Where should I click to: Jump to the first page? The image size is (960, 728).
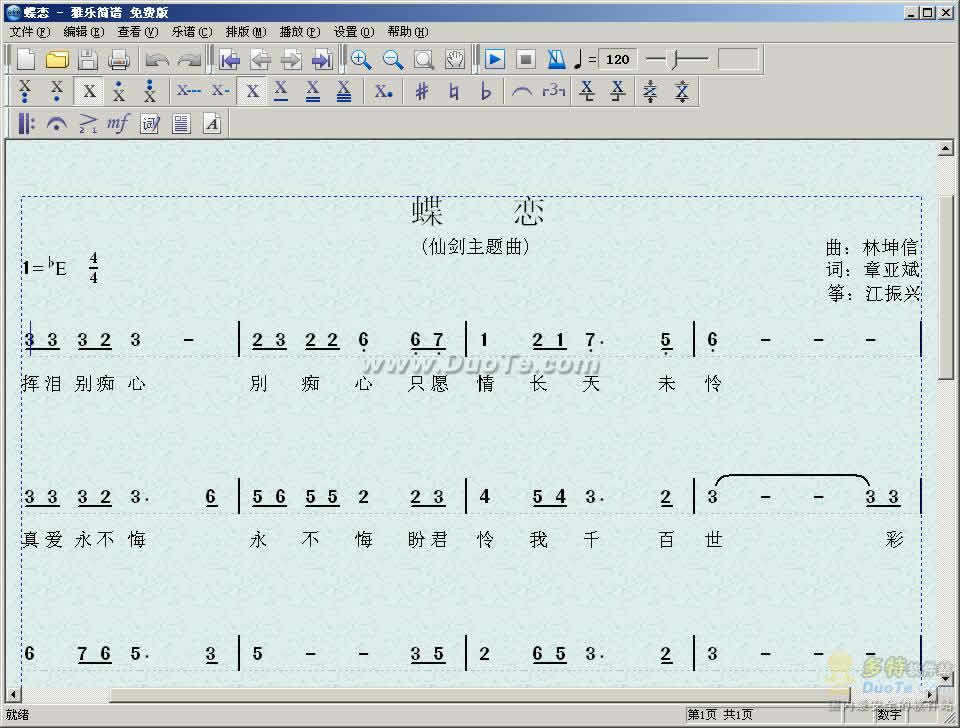point(230,59)
